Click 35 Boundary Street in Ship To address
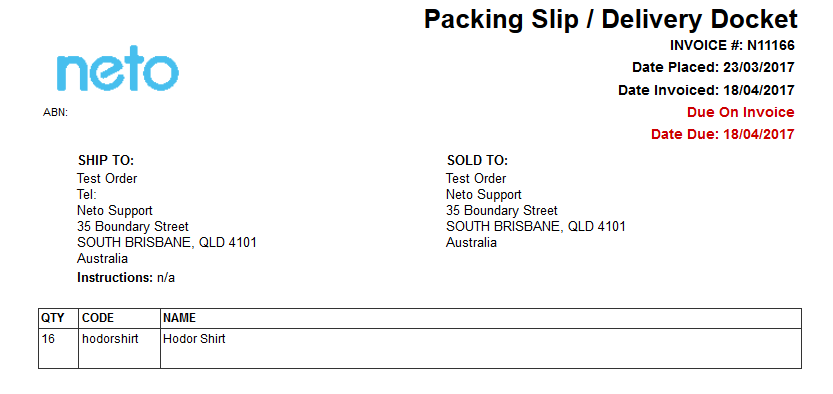833x394 pixels. click(133, 227)
